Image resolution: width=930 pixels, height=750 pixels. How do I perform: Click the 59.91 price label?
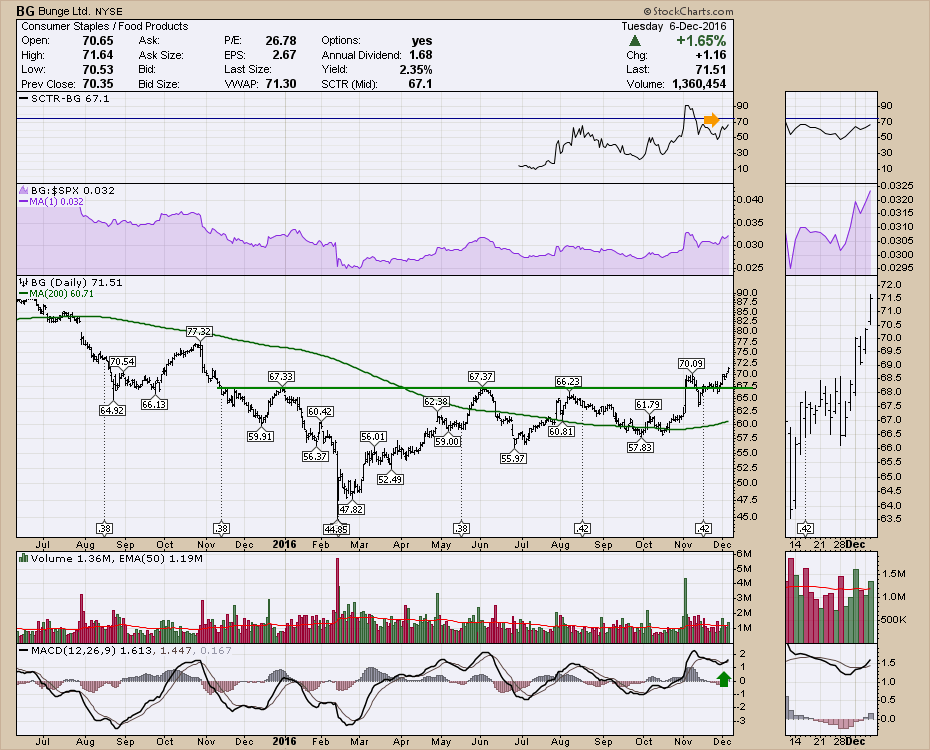pyautogui.click(x=260, y=436)
